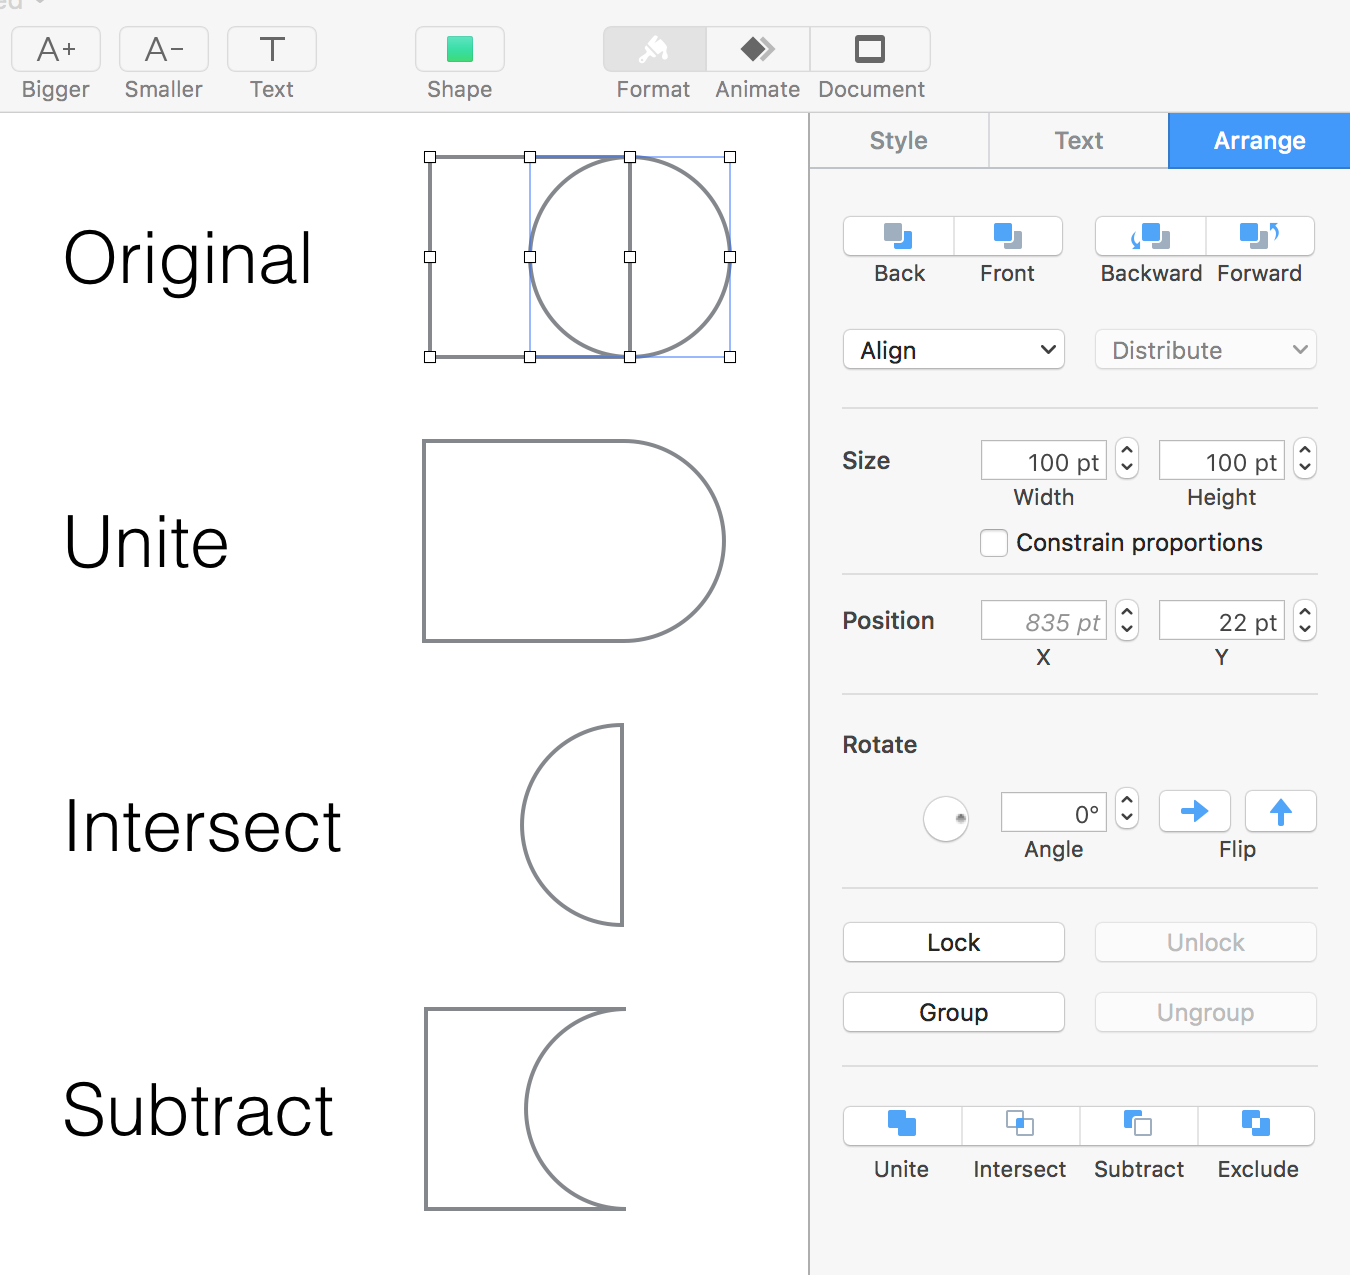The height and width of the screenshot is (1275, 1350).
Task: Switch to the Style tab
Action: pyautogui.click(x=897, y=140)
